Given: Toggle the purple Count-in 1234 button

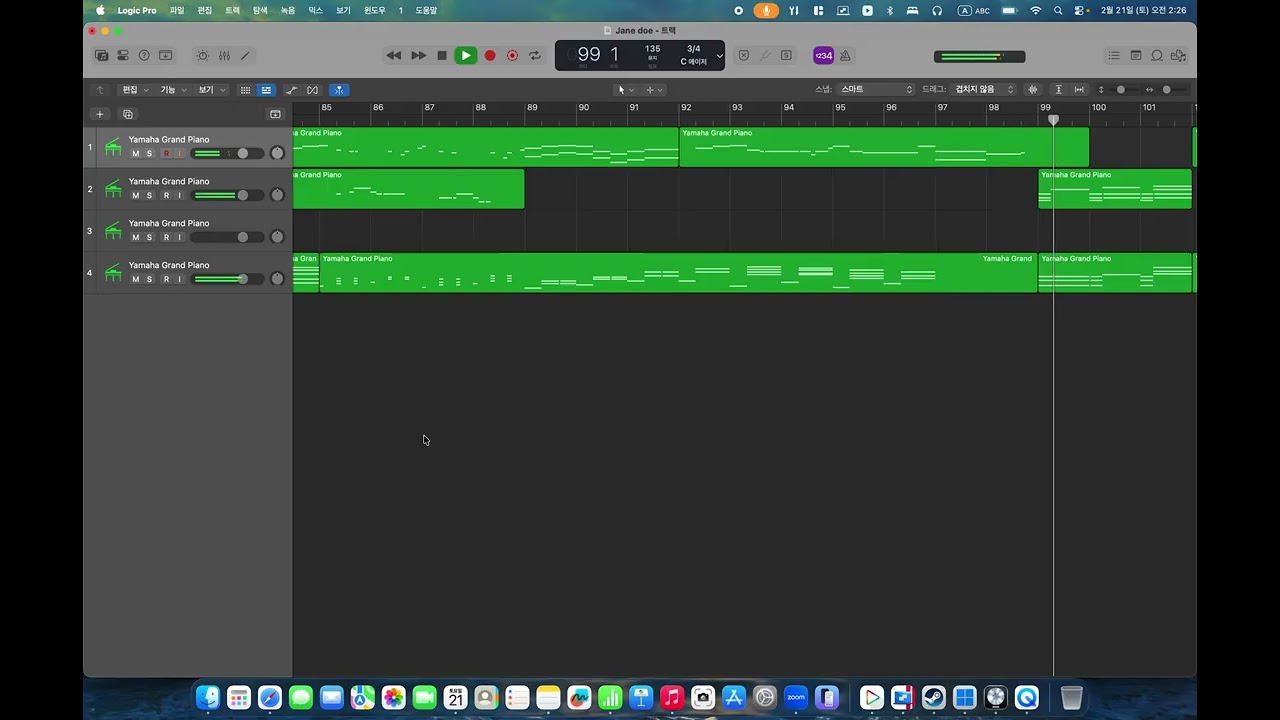Looking at the screenshot, I should coord(823,56).
